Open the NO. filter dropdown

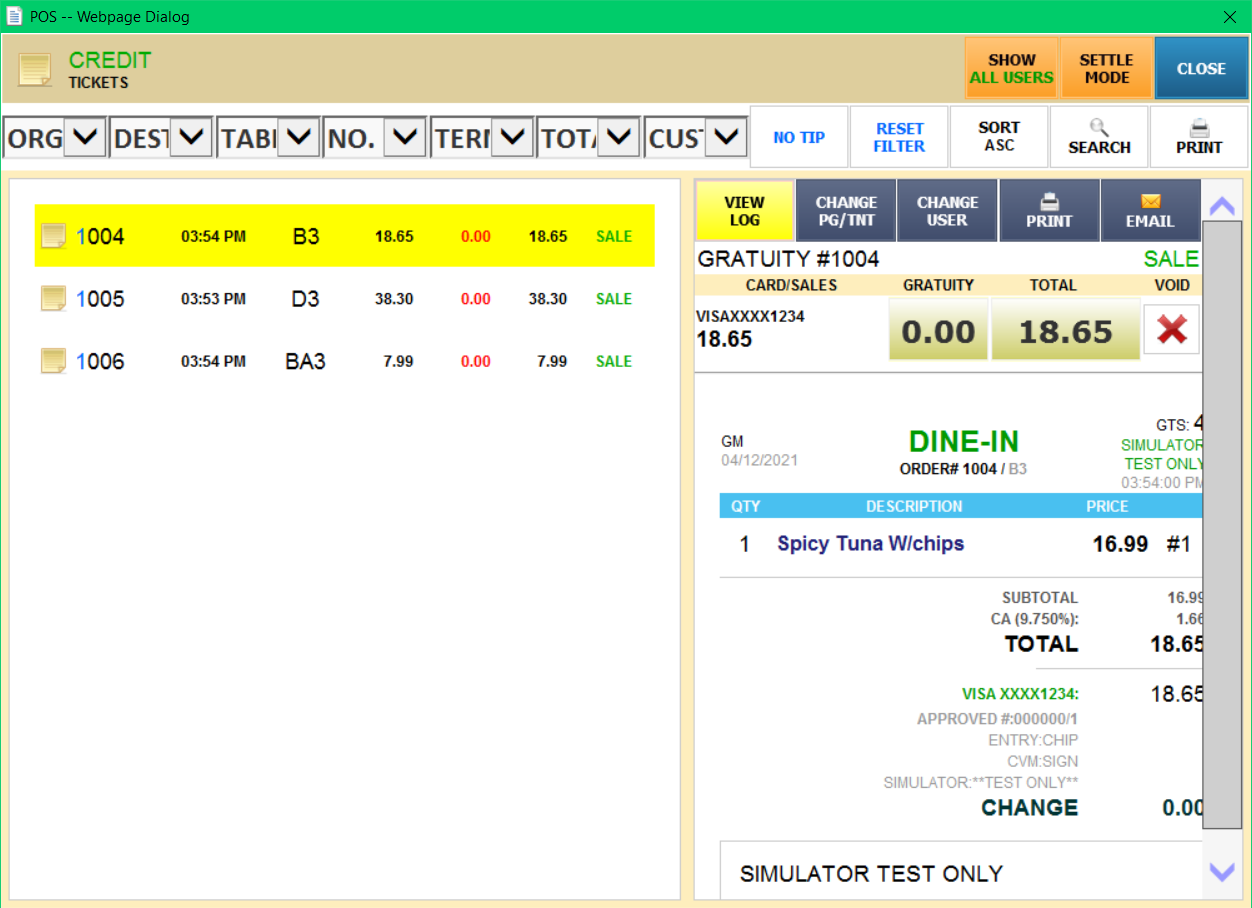pyautogui.click(x=405, y=137)
